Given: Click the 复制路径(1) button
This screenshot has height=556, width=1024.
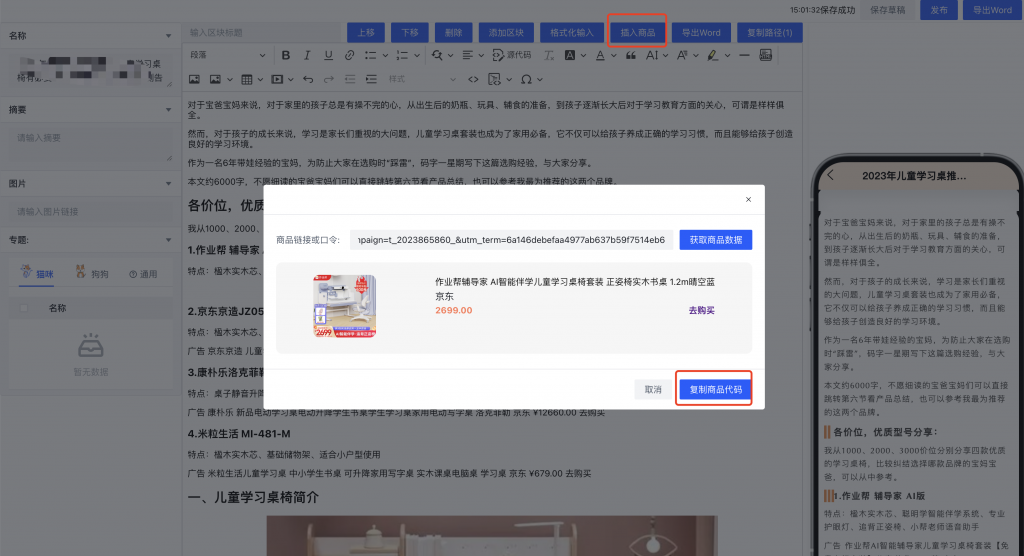Looking at the screenshot, I should [x=769, y=33].
